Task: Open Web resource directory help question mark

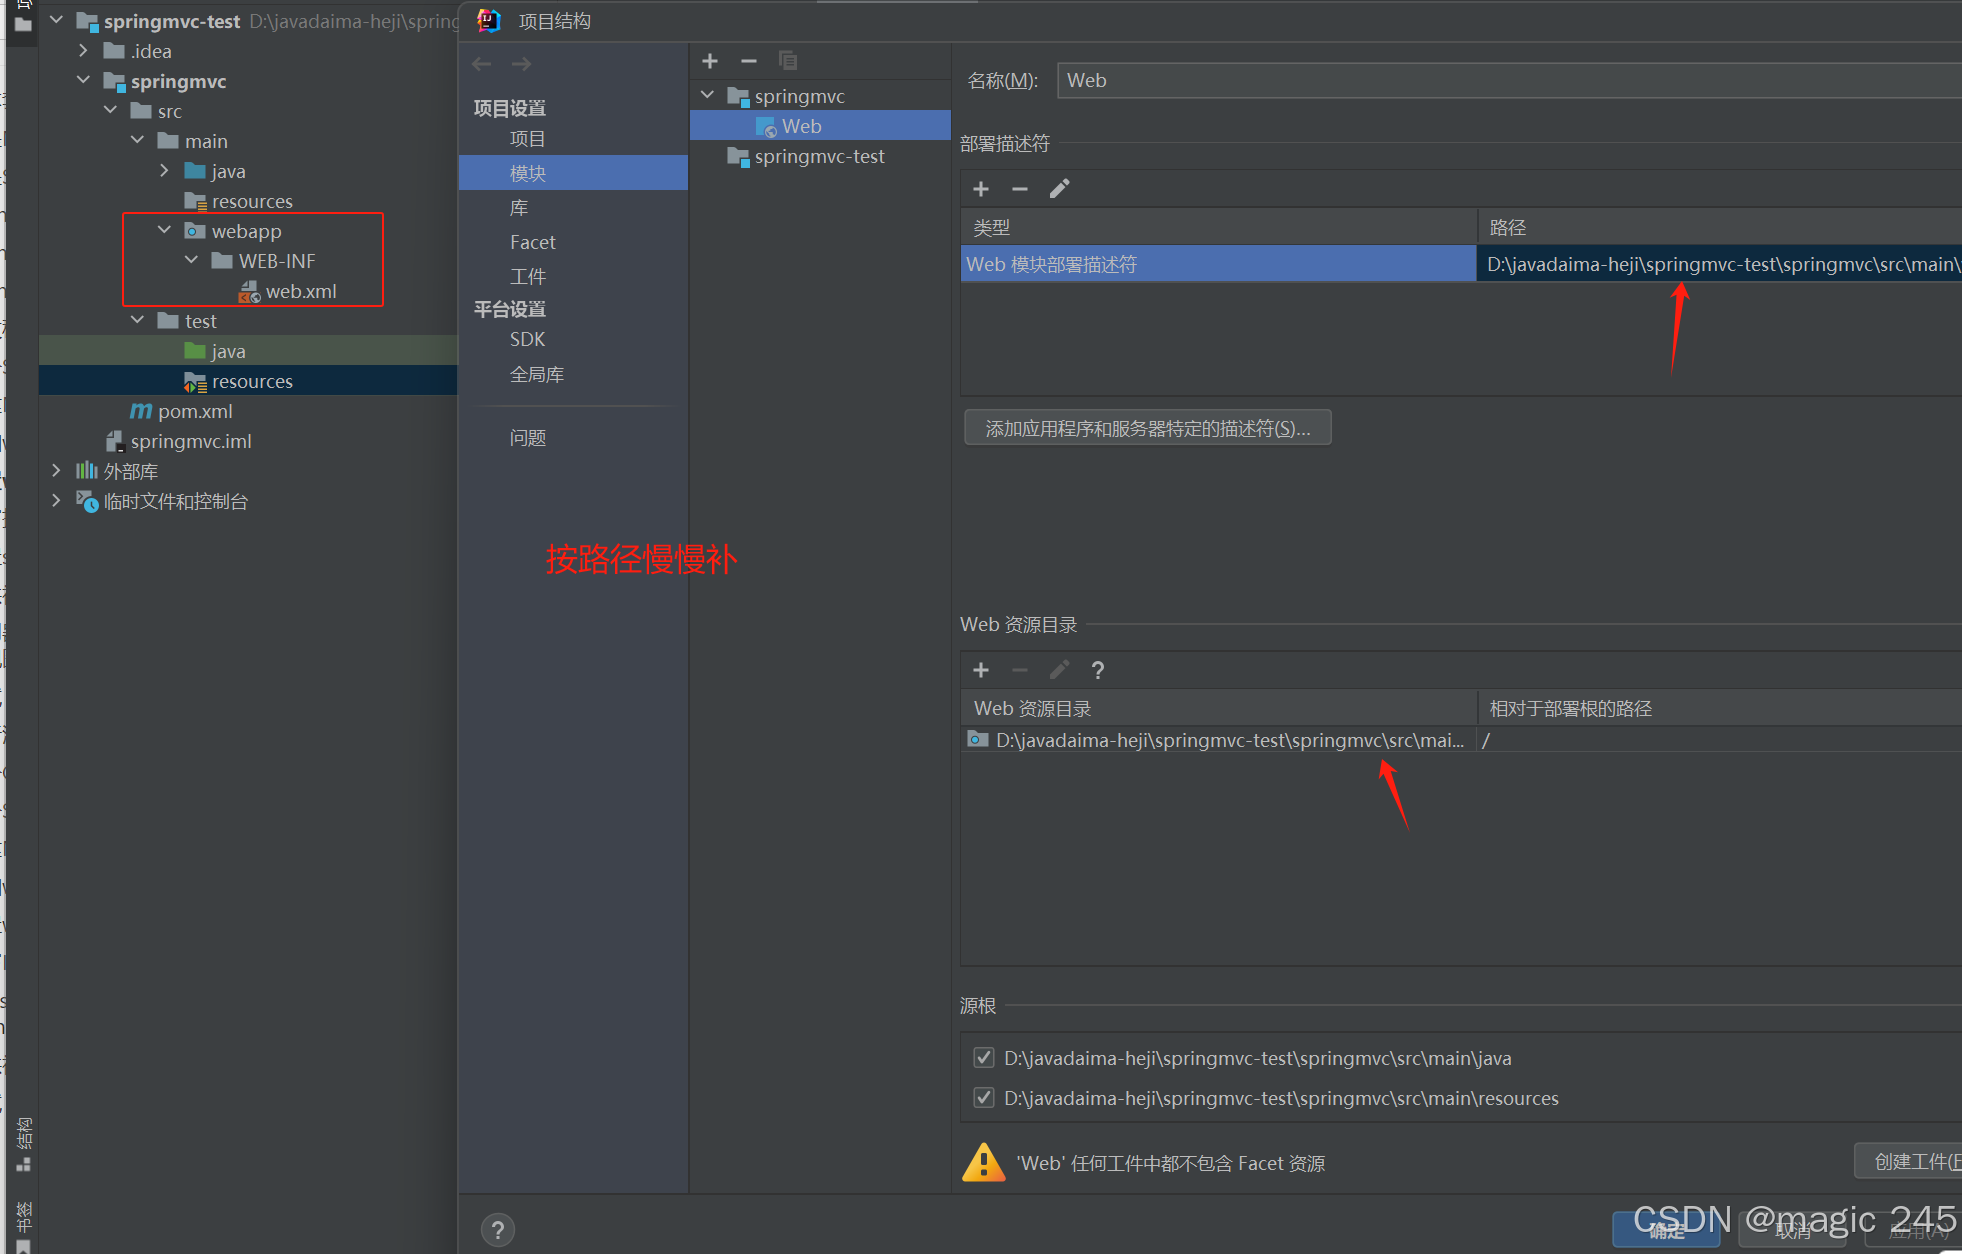Action: click(x=1098, y=670)
